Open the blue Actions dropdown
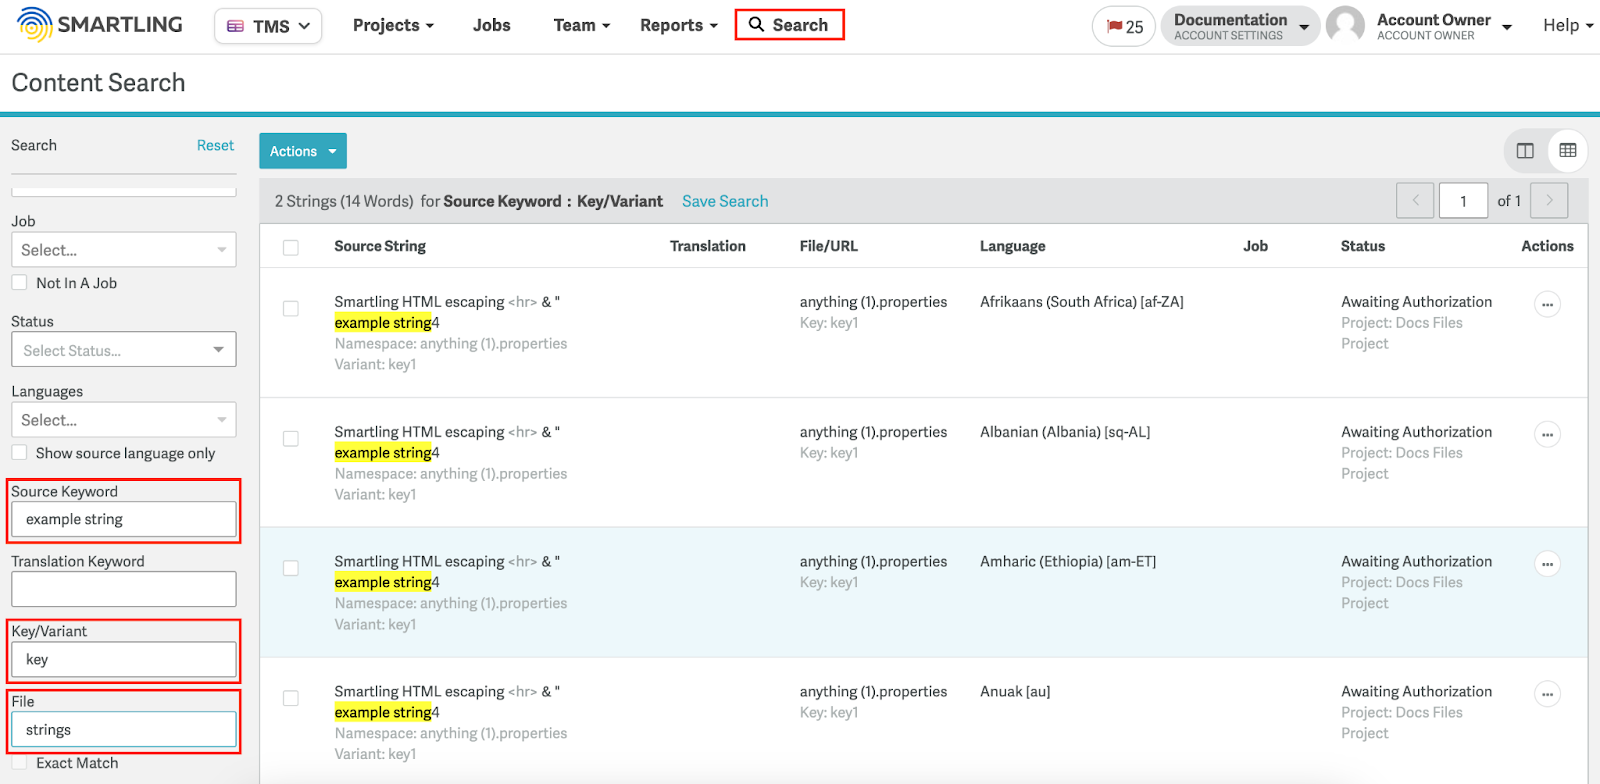 303,151
